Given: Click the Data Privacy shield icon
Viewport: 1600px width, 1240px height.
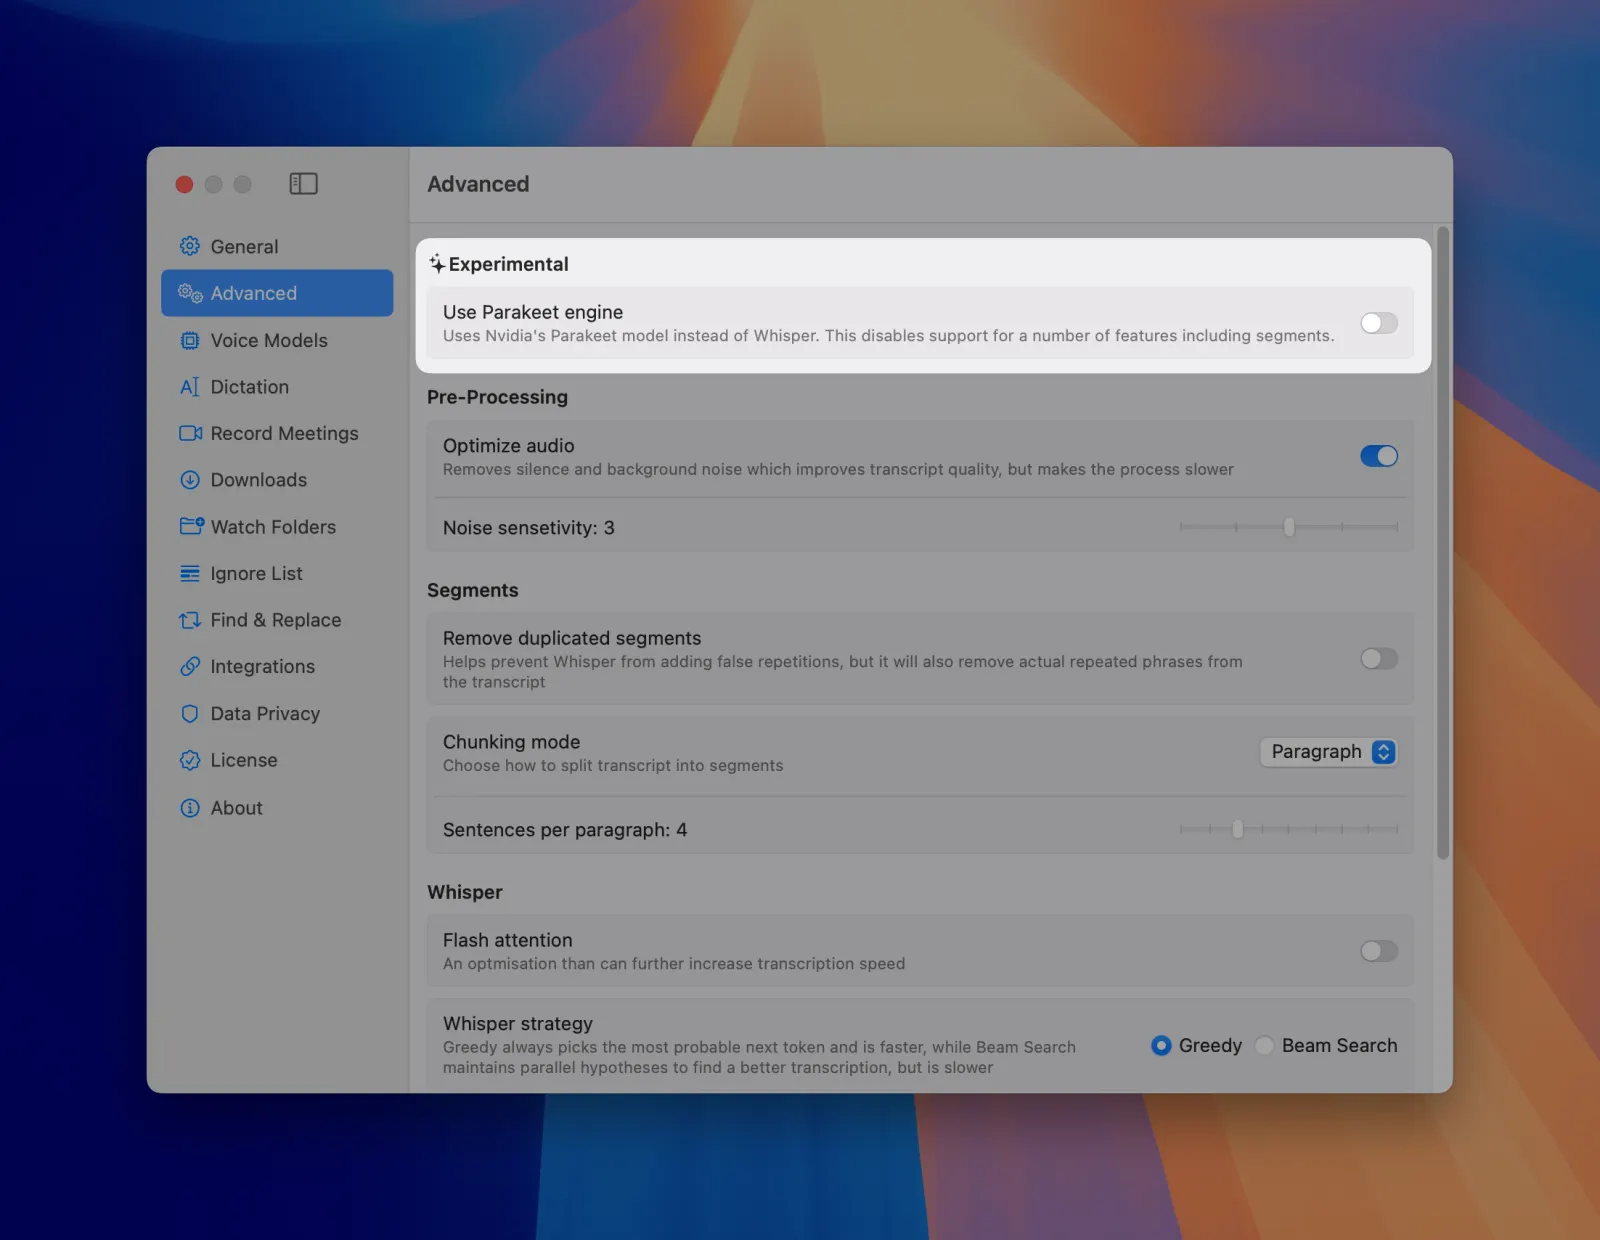Looking at the screenshot, I should tap(190, 713).
